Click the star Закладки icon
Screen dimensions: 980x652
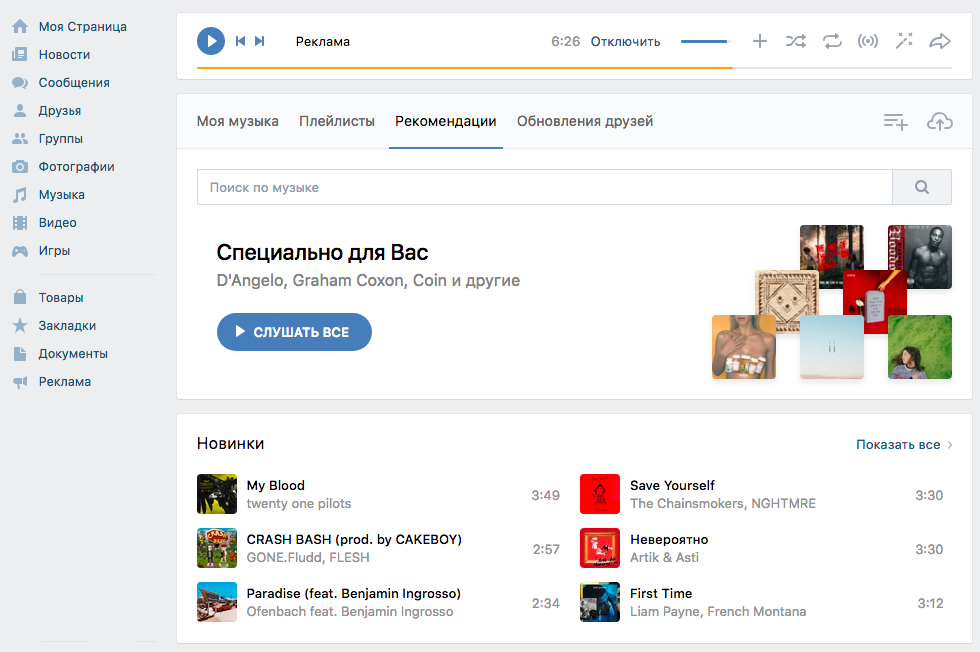coord(20,325)
